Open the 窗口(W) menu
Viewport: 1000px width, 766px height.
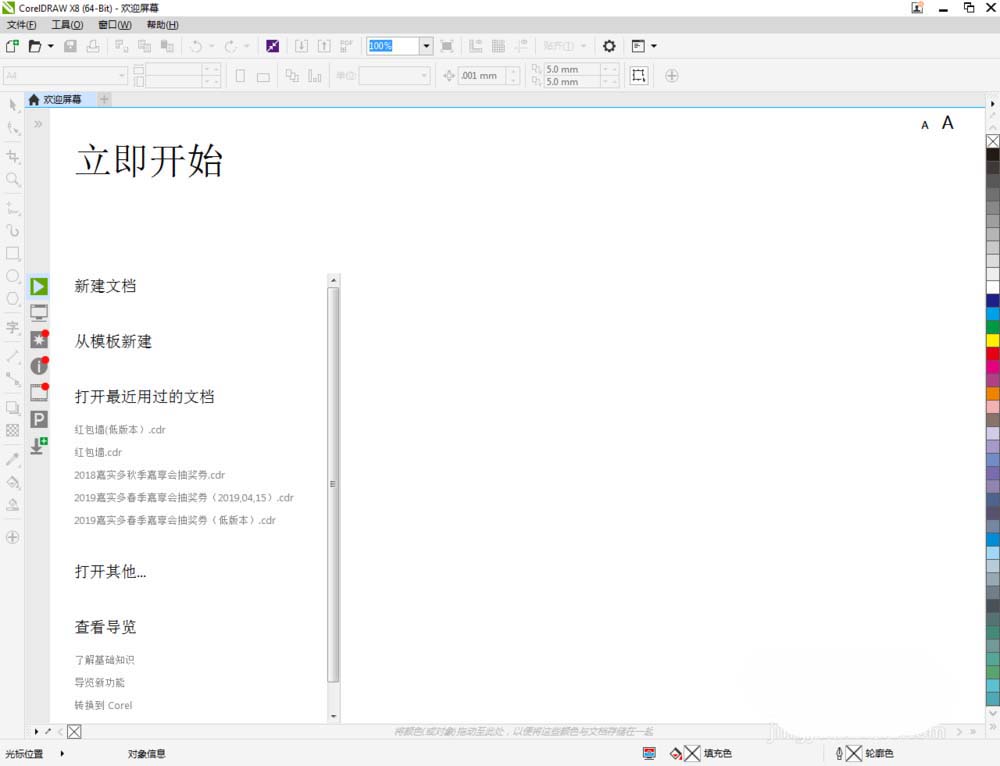click(115, 25)
